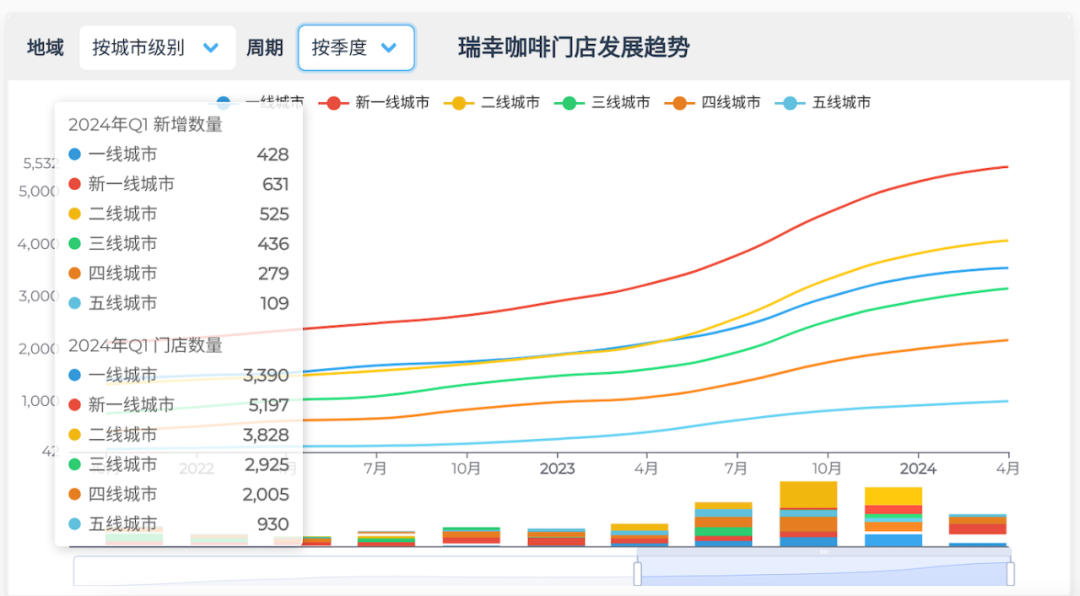Click the chevron arrow in 按季度 selector

tap(389, 48)
